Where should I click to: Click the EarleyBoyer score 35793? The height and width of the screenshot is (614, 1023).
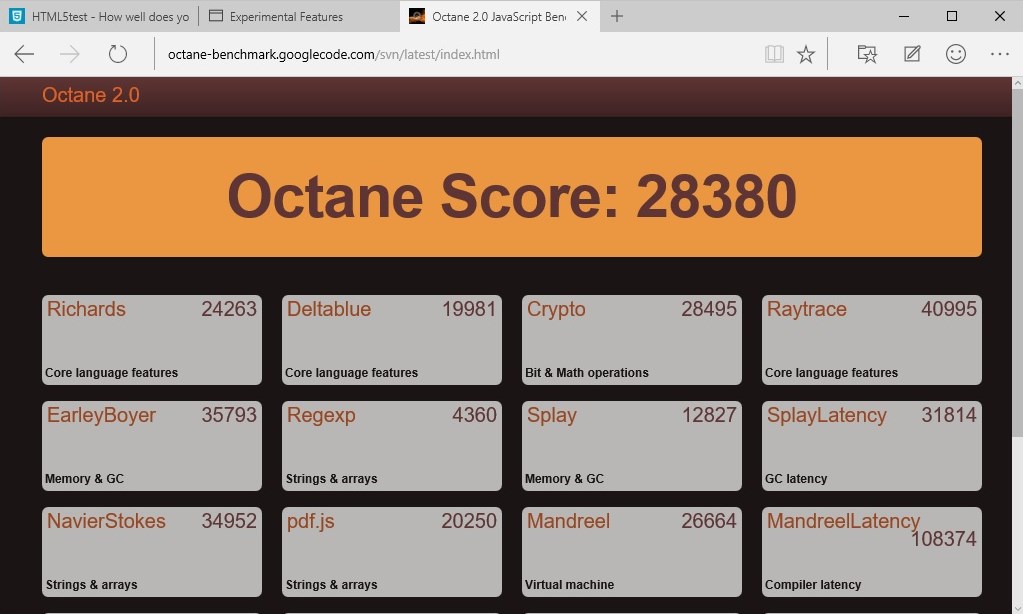pyautogui.click(x=229, y=415)
